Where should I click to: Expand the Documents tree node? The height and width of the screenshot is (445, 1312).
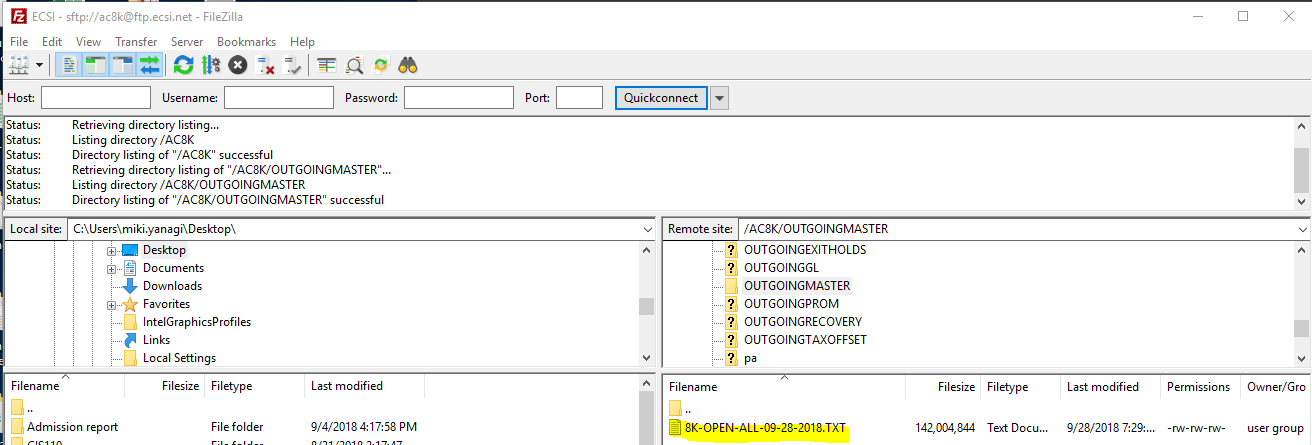tap(112, 268)
